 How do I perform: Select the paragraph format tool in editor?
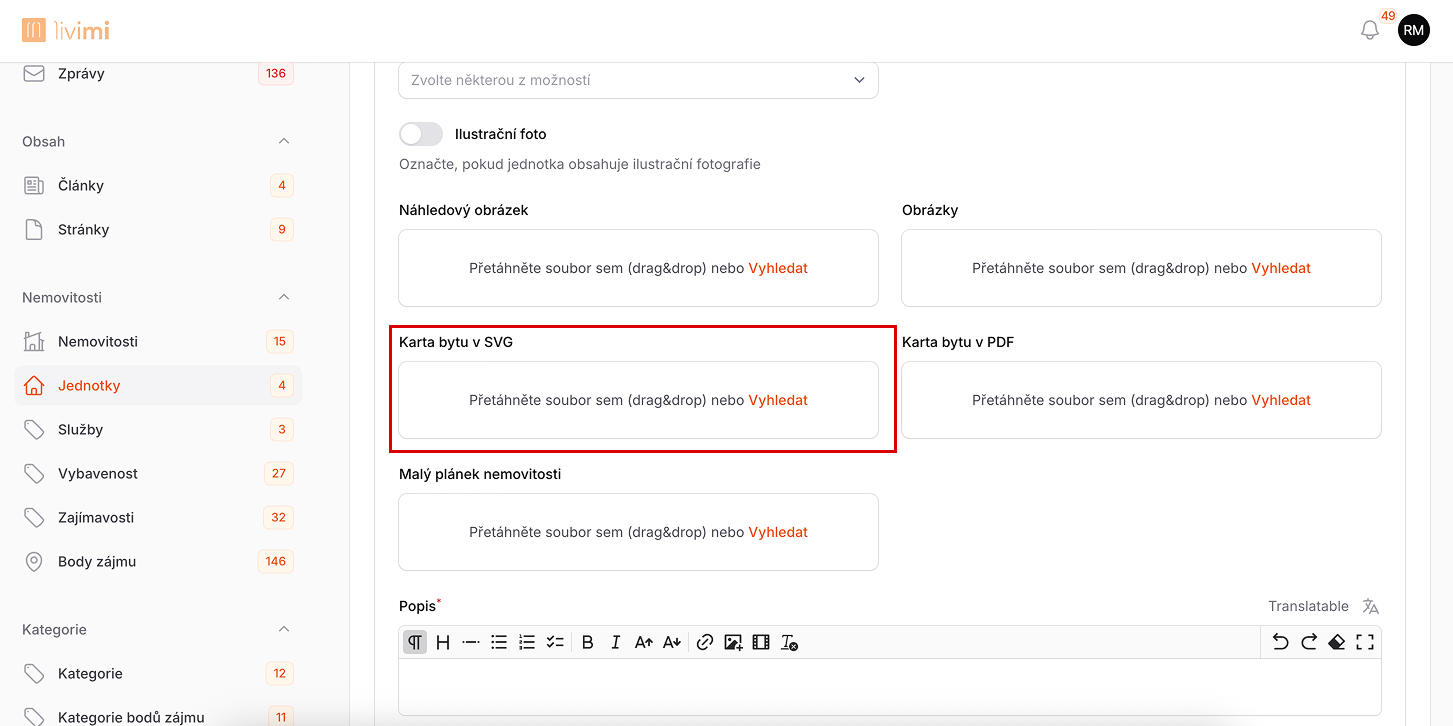coord(415,642)
